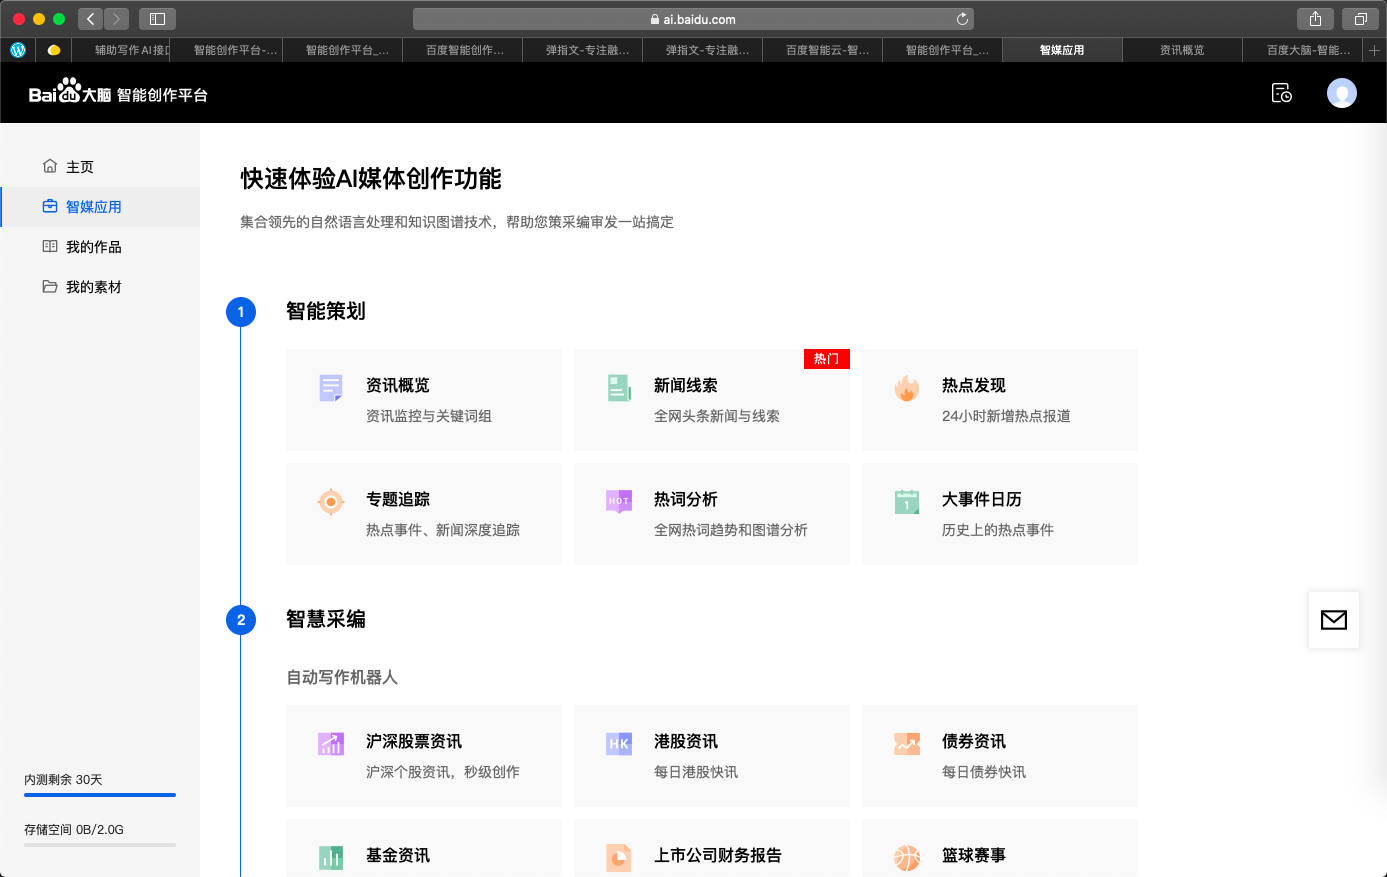The image size is (1387, 877).
Task: Click the HOT icon for 热词分析
Action: 619,501
